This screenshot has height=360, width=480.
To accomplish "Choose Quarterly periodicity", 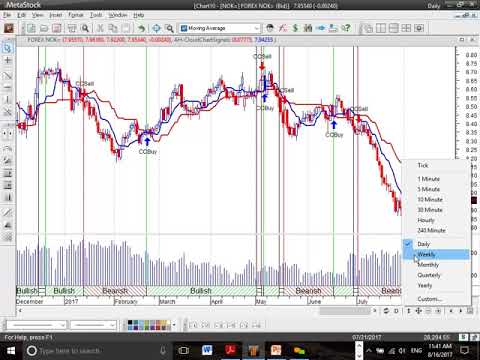I will [437, 275].
